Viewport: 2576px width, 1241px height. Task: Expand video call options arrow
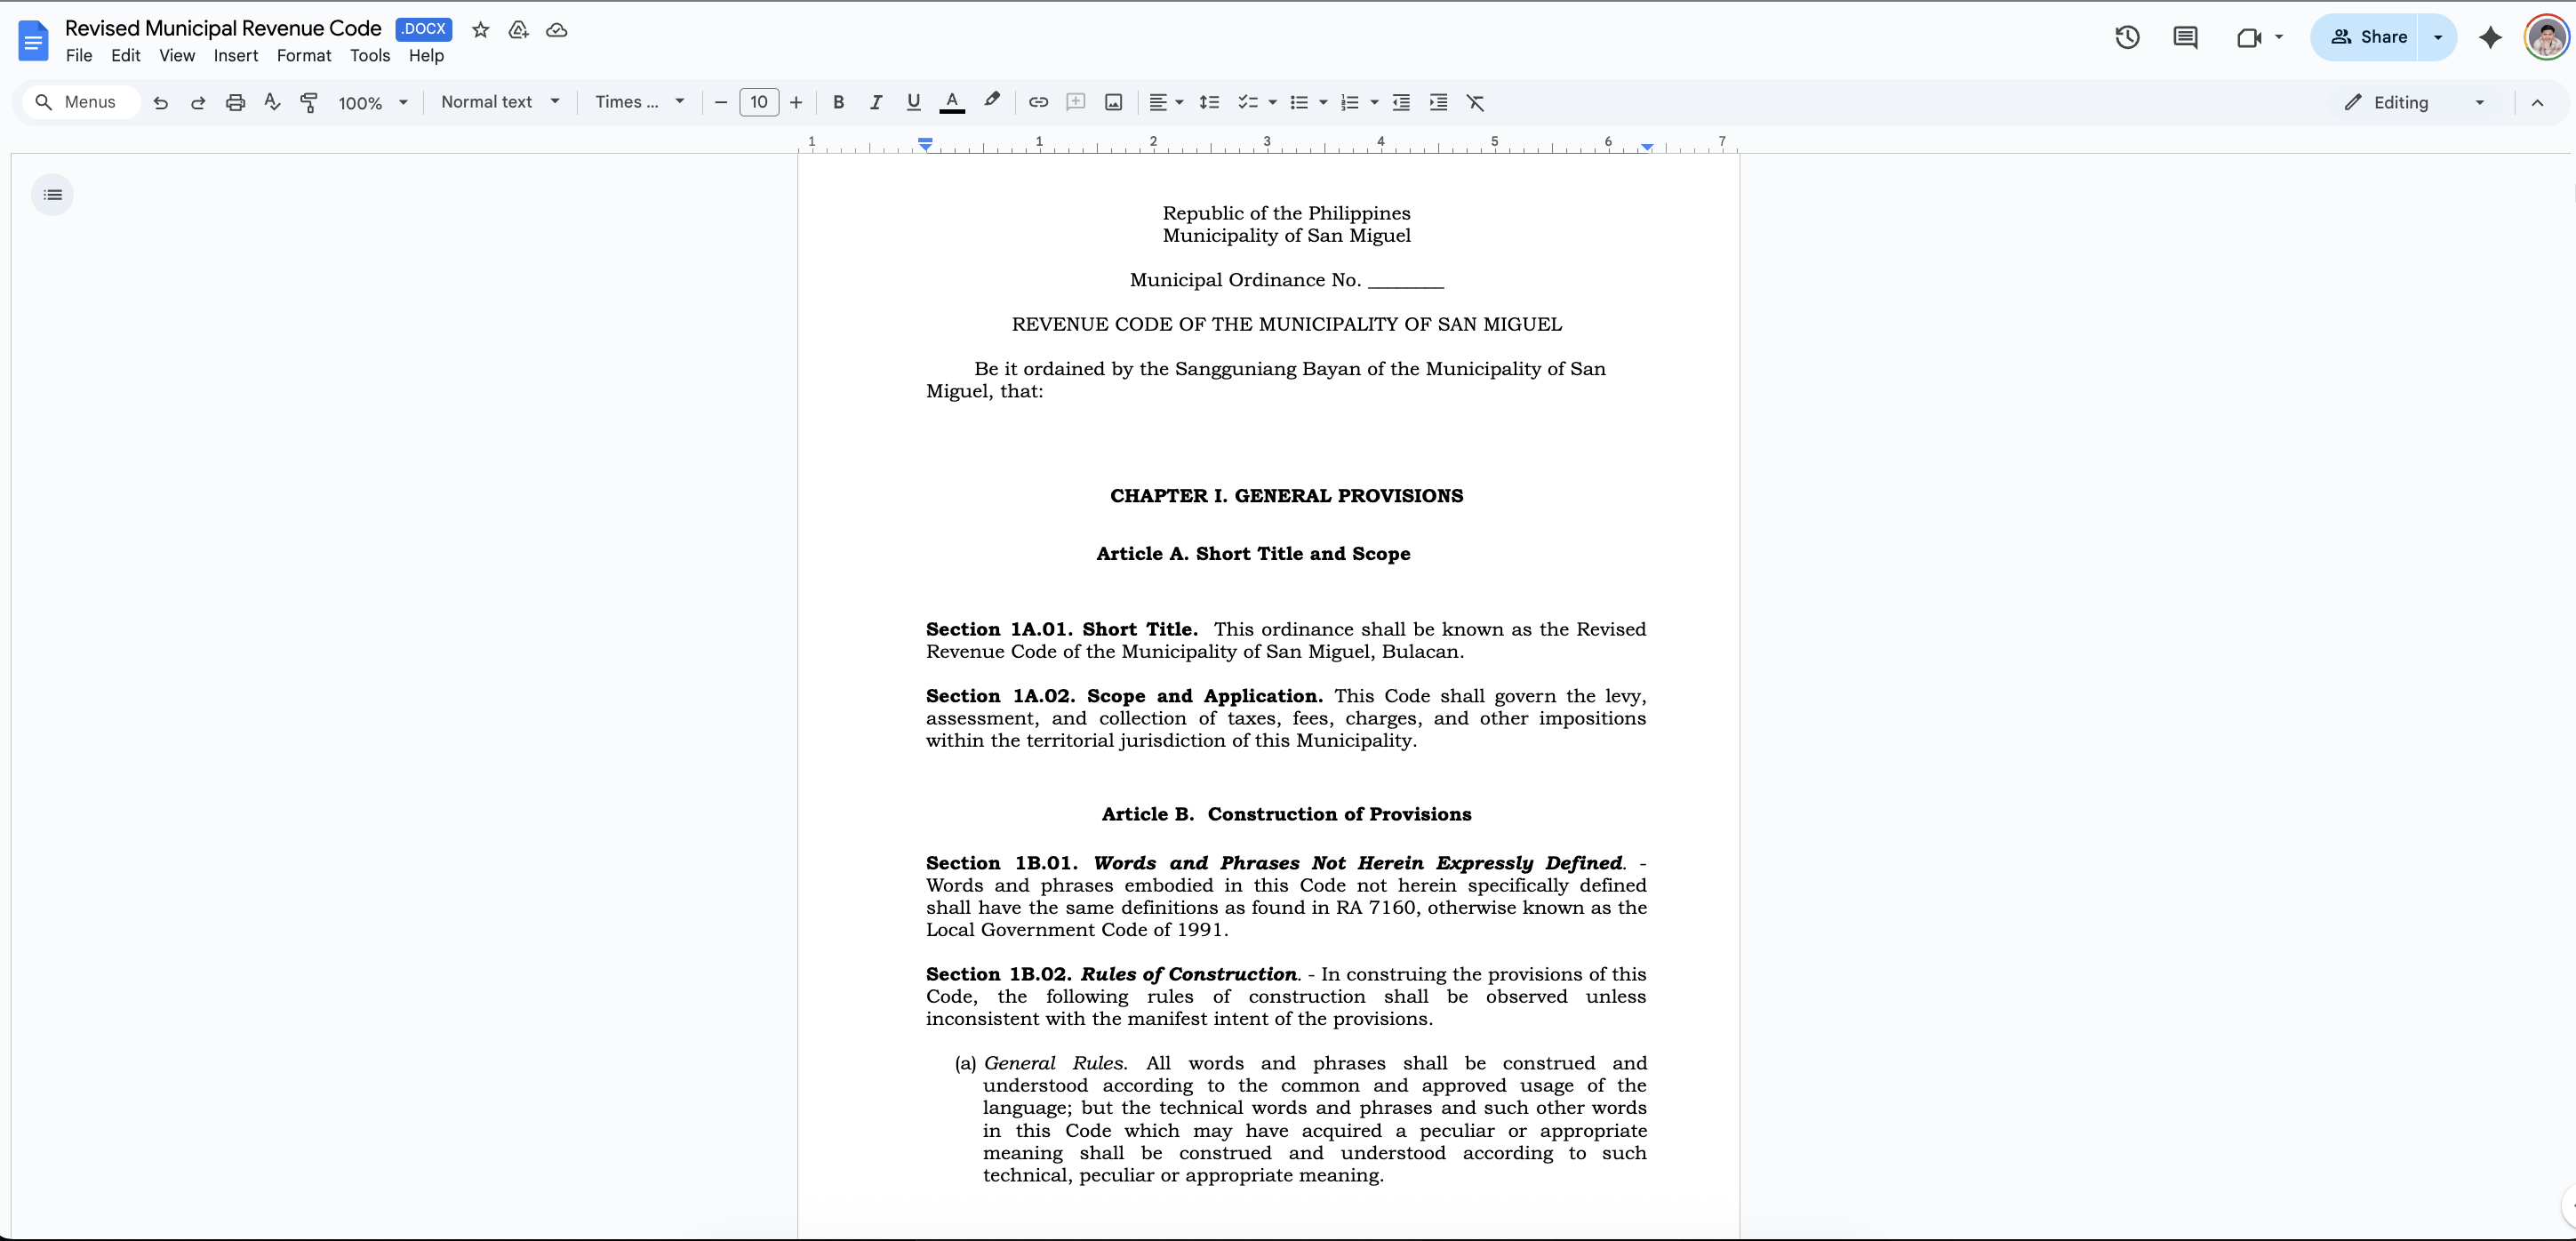coord(2279,37)
